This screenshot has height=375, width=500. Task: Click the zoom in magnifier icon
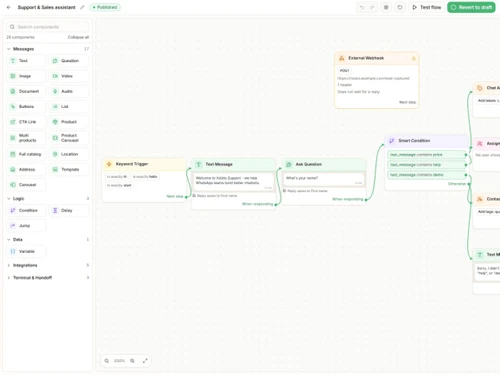click(x=132, y=361)
